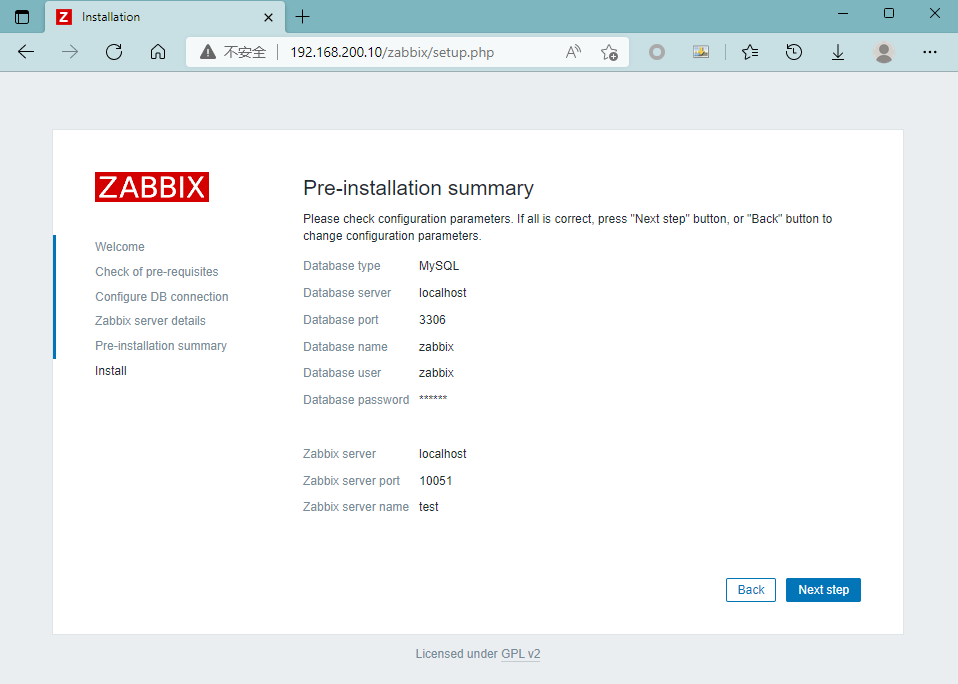Click the masked database password value
The image size is (958, 684).
coord(433,399)
